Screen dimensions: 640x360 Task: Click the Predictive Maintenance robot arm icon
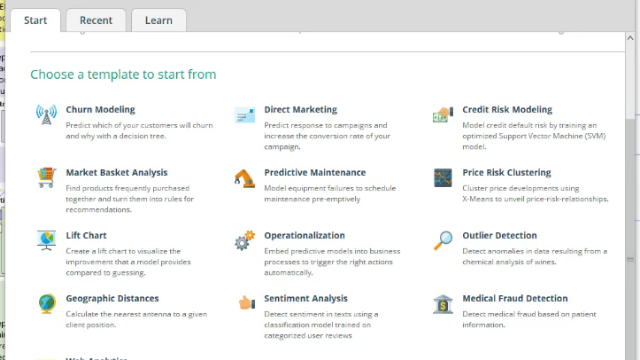coord(244,178)
